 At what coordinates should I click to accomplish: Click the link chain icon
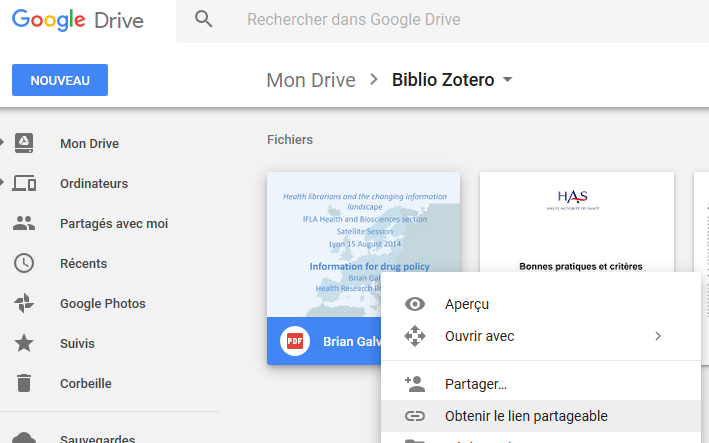click(415, 416)
